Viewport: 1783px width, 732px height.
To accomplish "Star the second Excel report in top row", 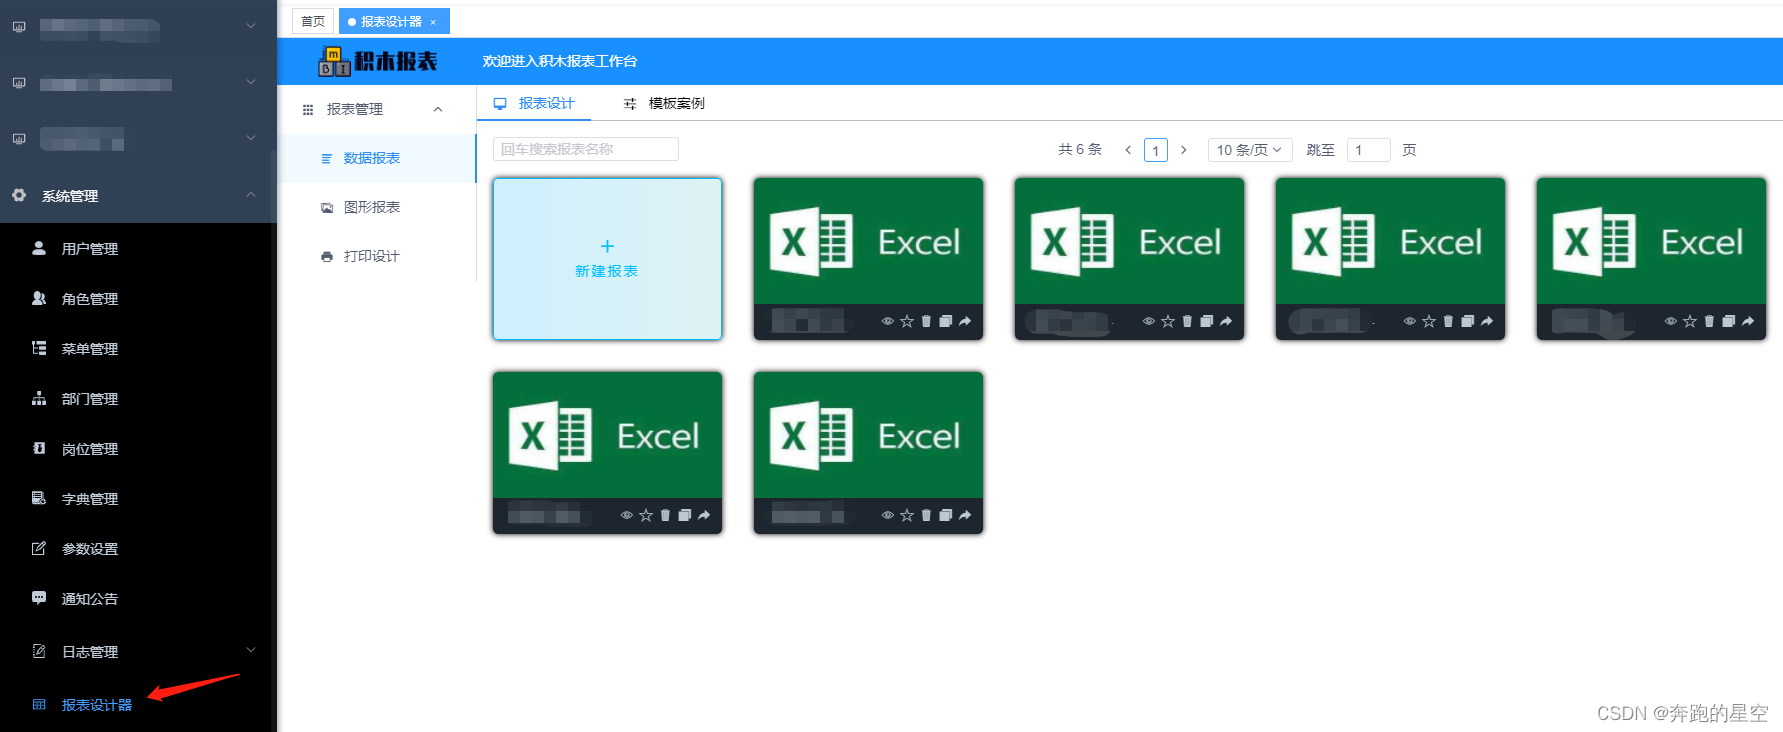I will pyautogui.click(x=1168, y=321).
